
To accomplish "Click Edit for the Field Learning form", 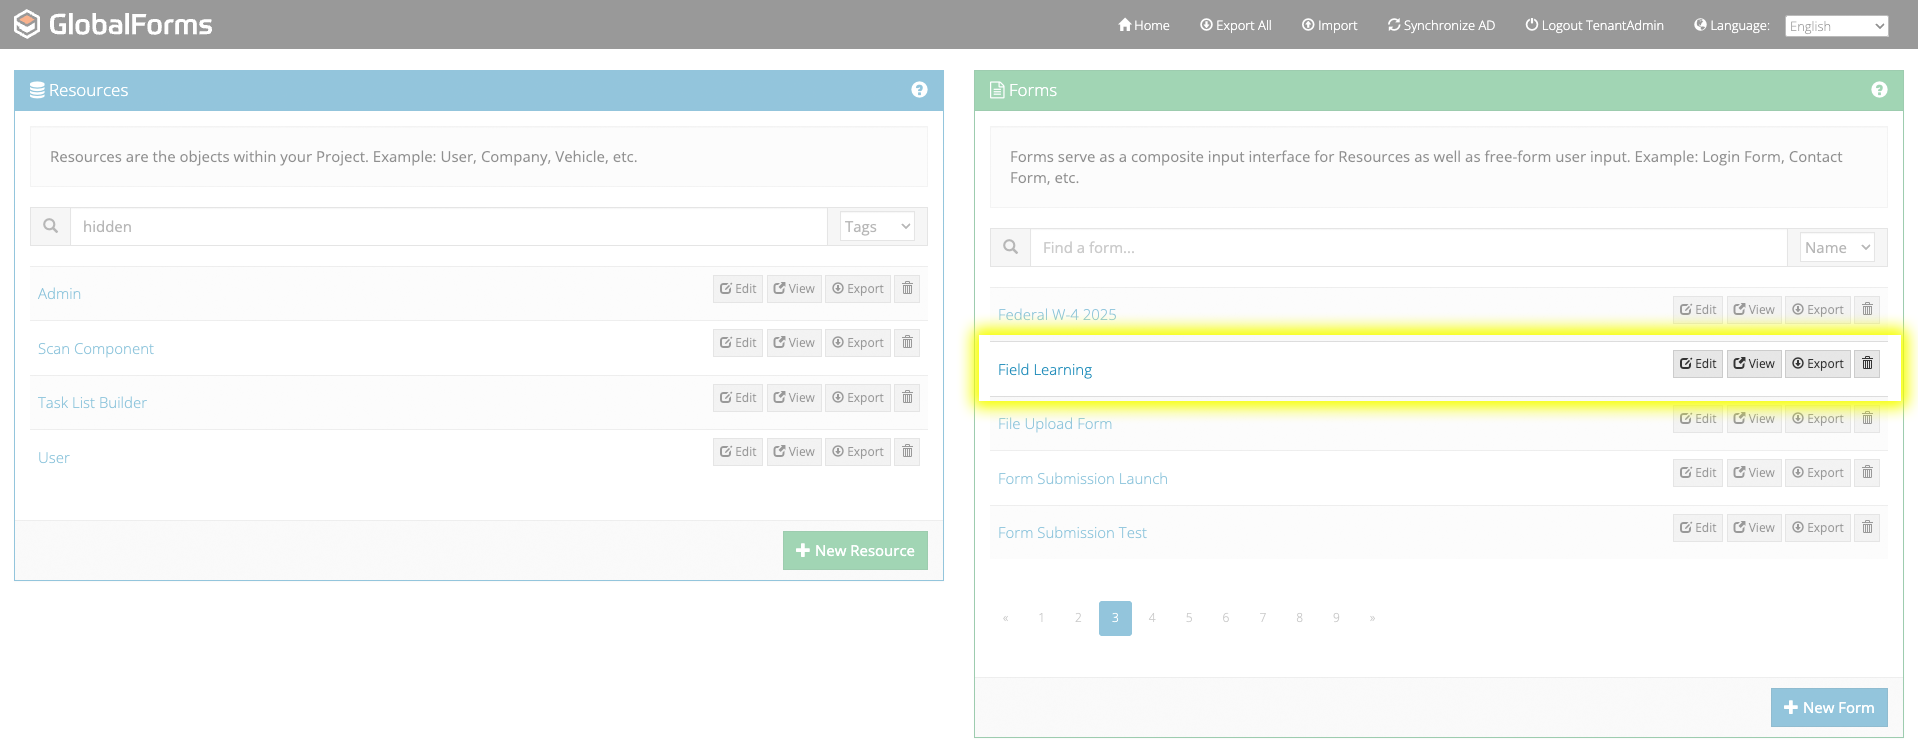I will [1697, 364].
